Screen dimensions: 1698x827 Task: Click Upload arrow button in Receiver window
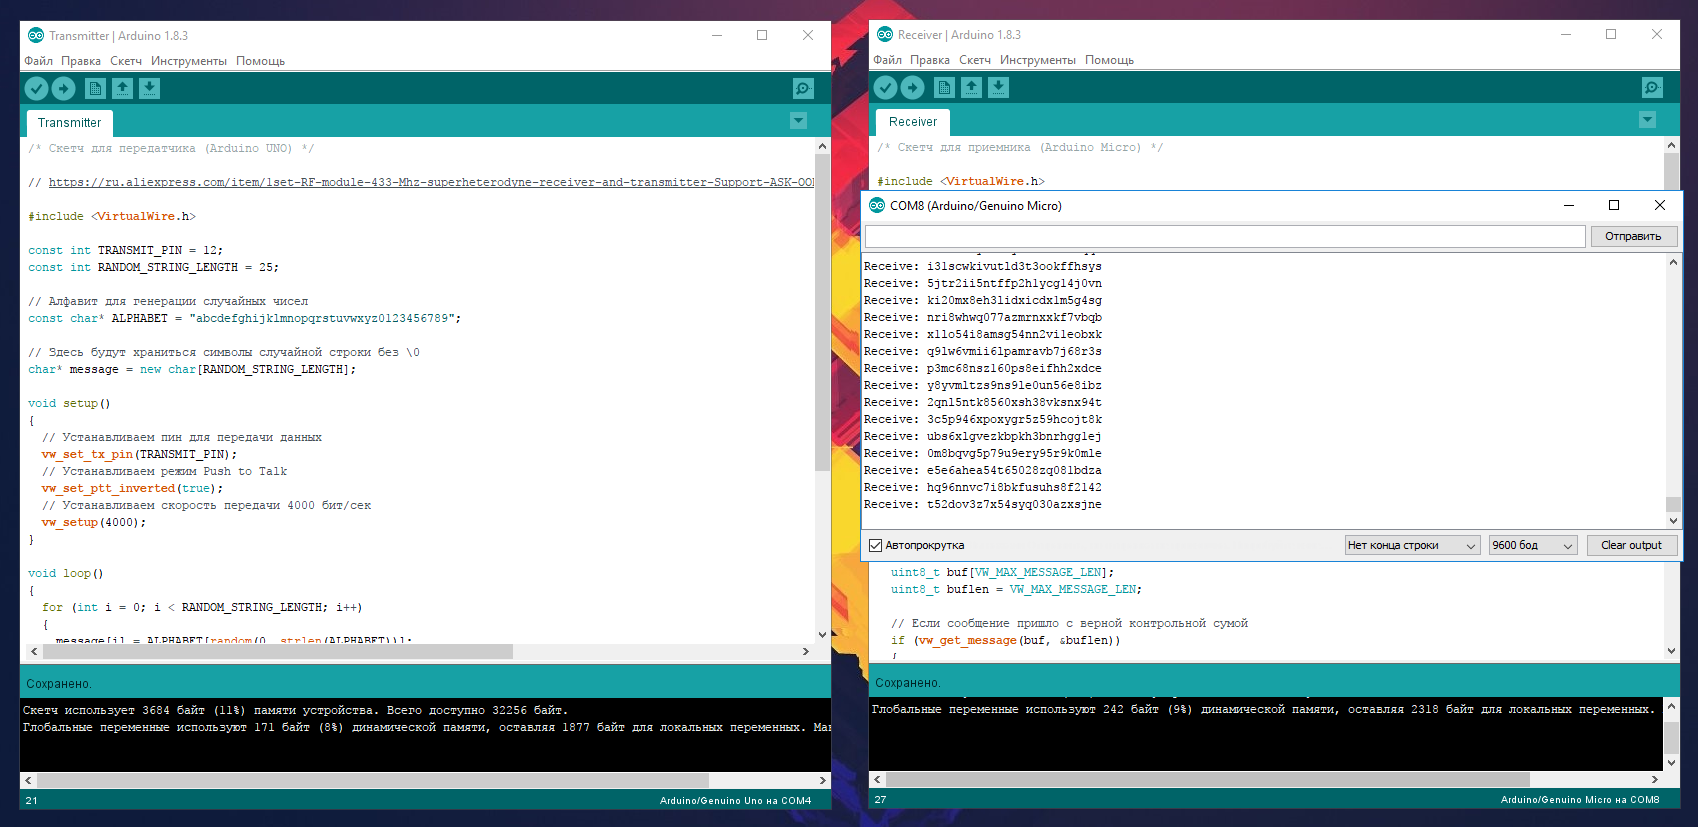tap(912, 88)
